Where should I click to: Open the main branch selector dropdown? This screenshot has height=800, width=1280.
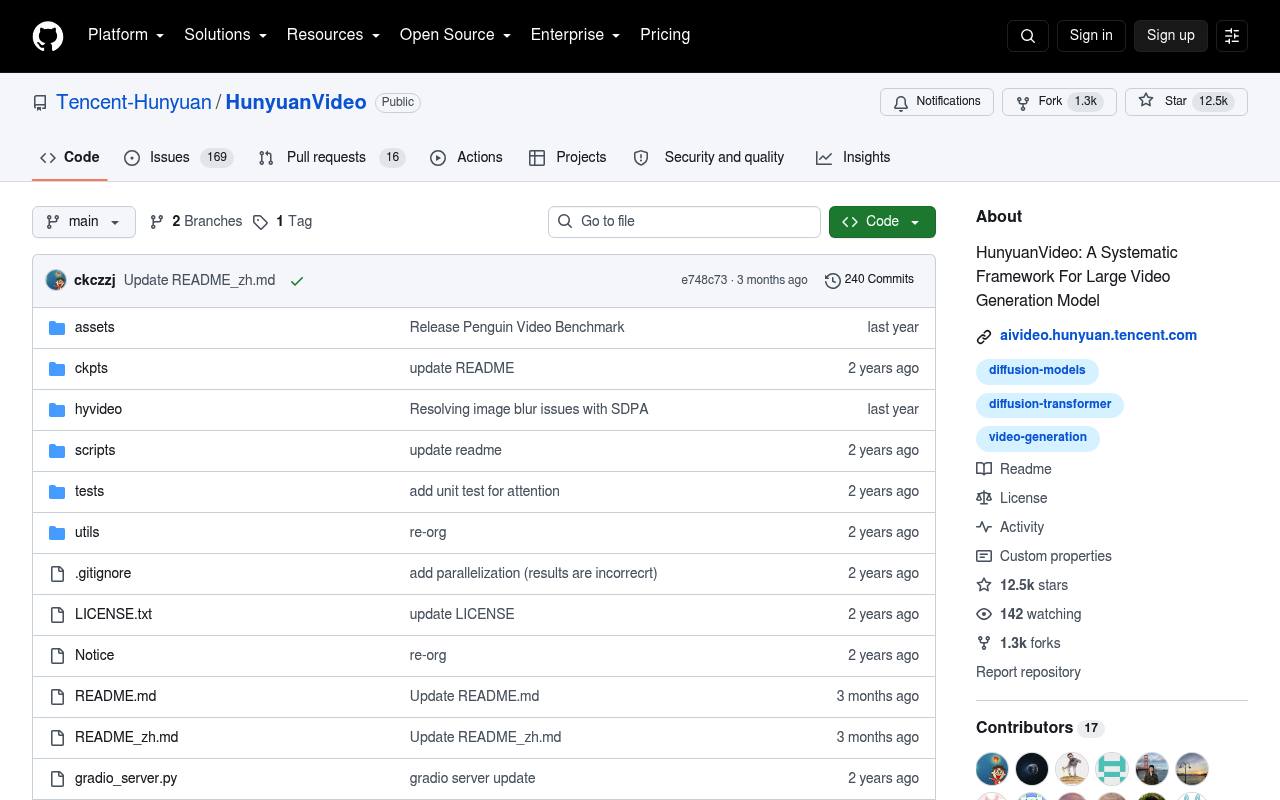84,222
